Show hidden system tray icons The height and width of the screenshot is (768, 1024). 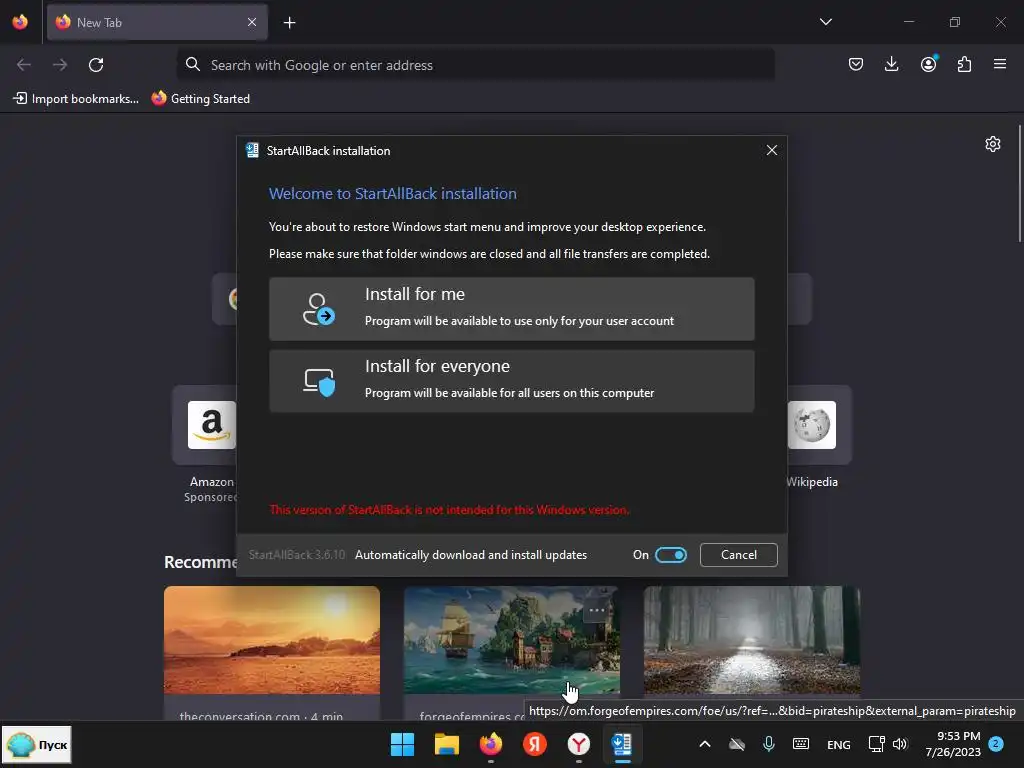(x=705, y=744)
